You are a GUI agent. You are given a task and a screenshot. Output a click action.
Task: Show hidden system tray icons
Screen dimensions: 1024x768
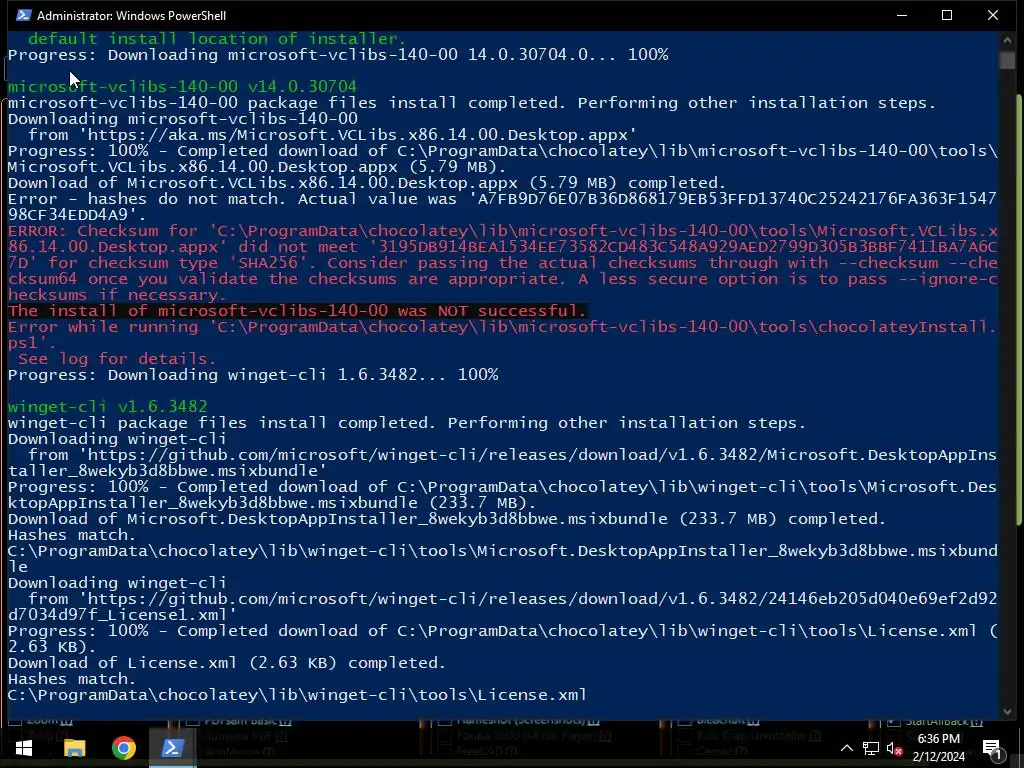846,748
